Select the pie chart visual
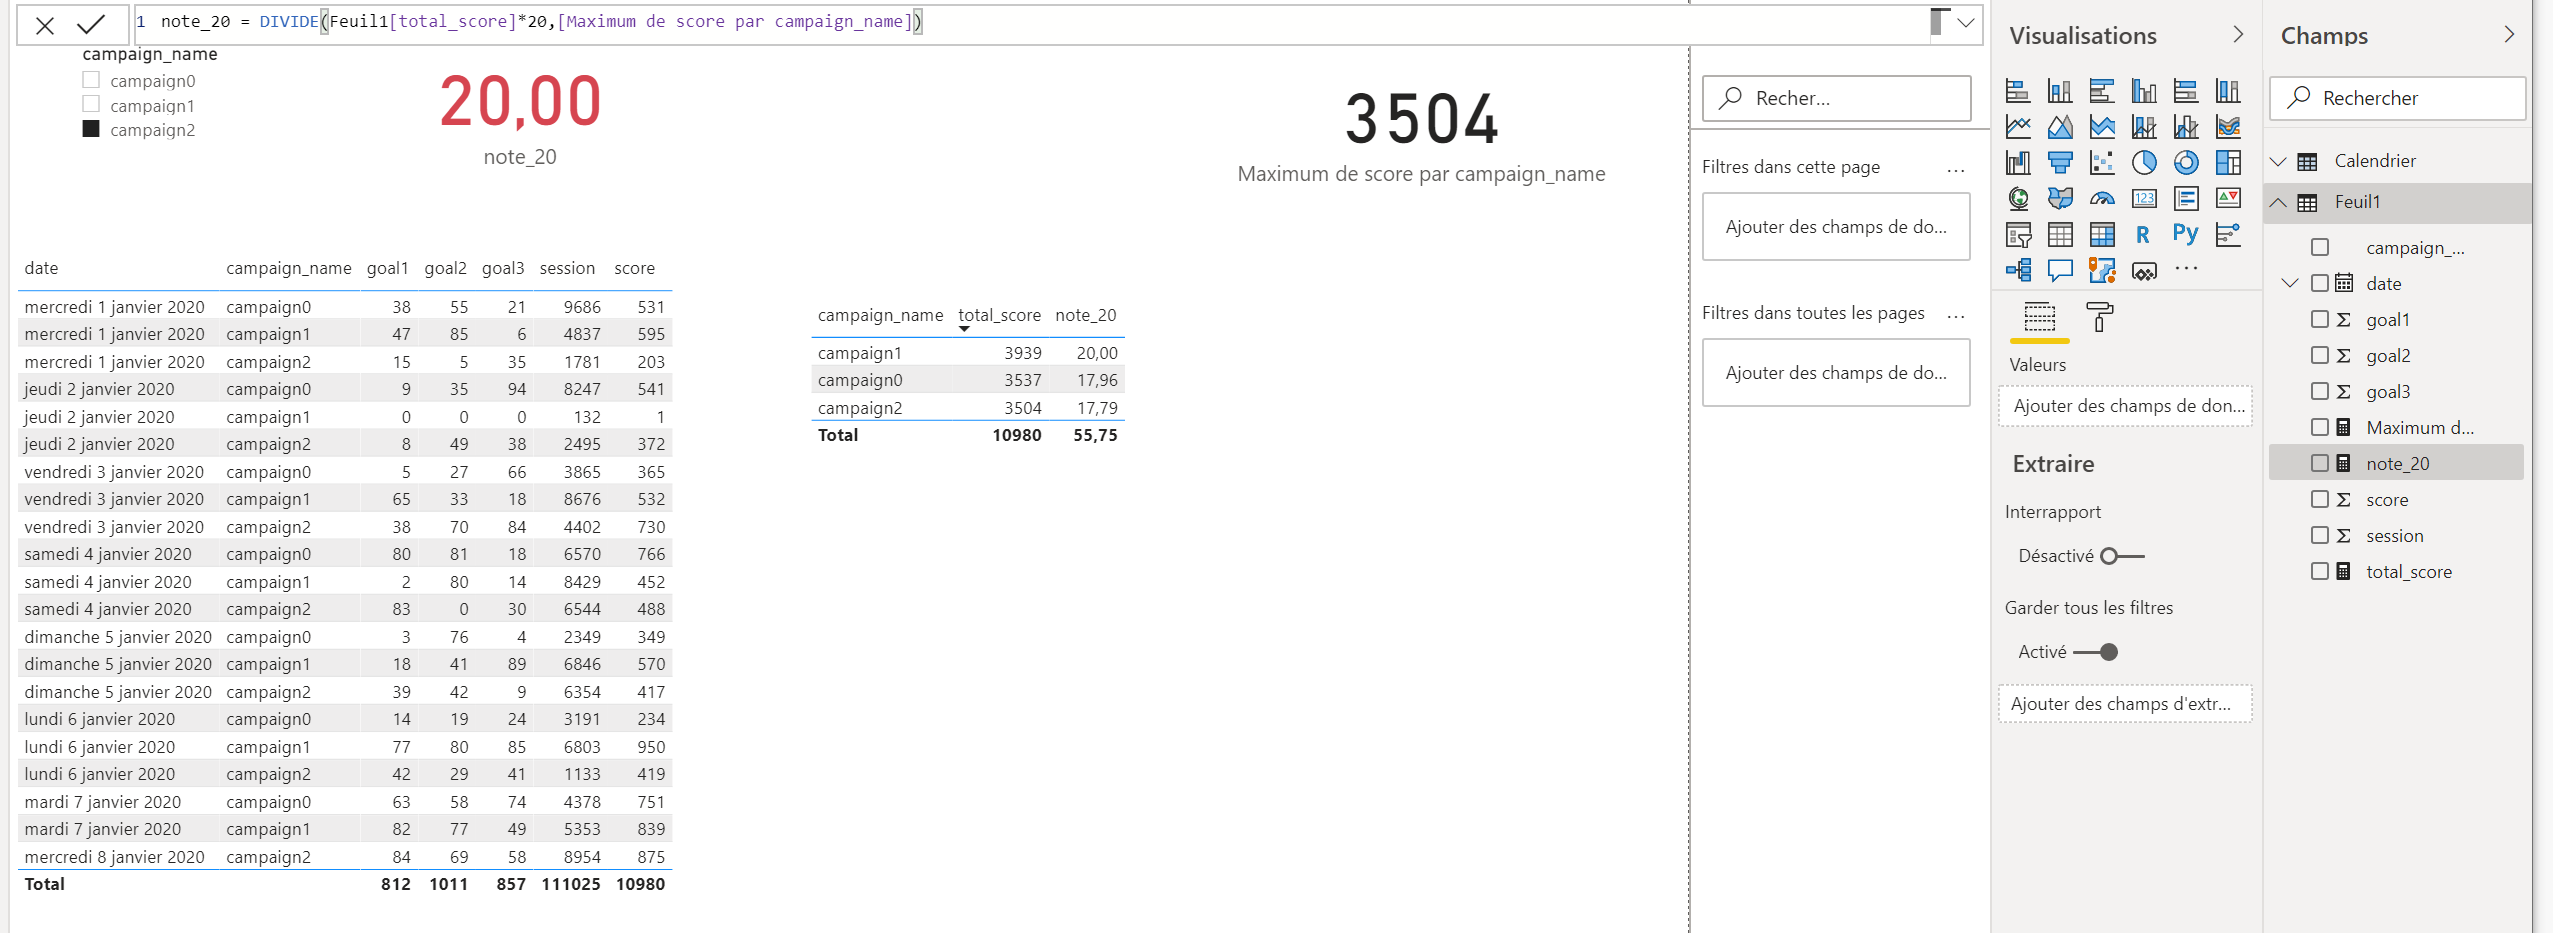The image size is (2553, 933). (x=2144, y=163)
